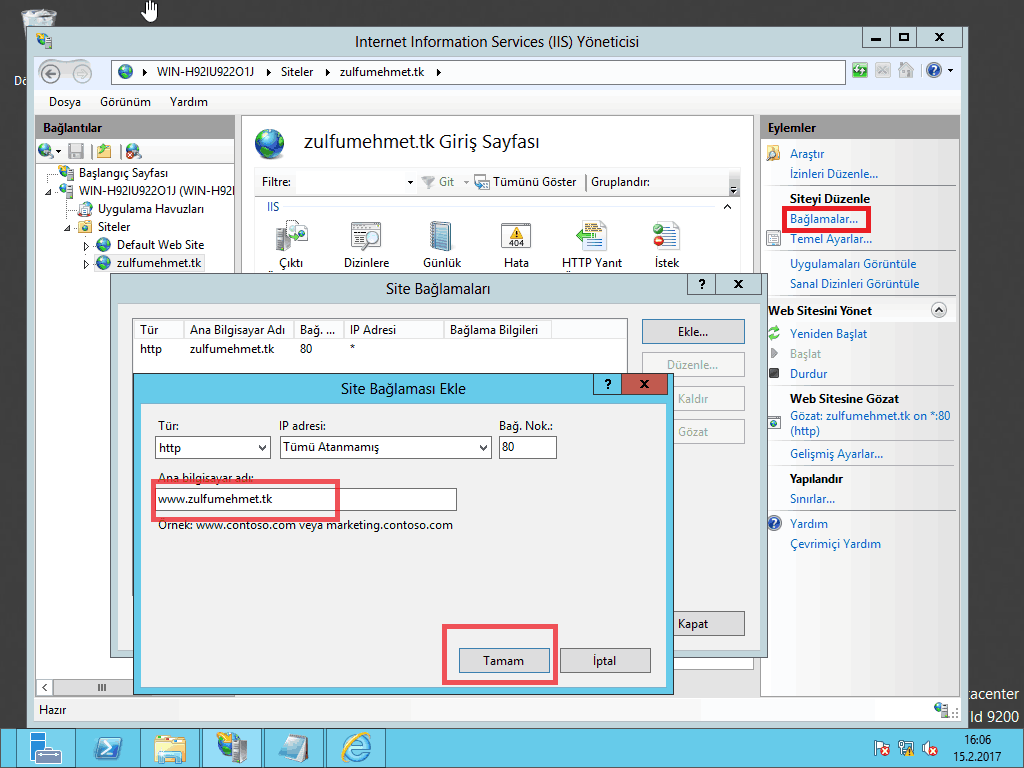
Task: Open the Dizinlere feature icon
Action: pyautogui.click(x=366, y=246)
